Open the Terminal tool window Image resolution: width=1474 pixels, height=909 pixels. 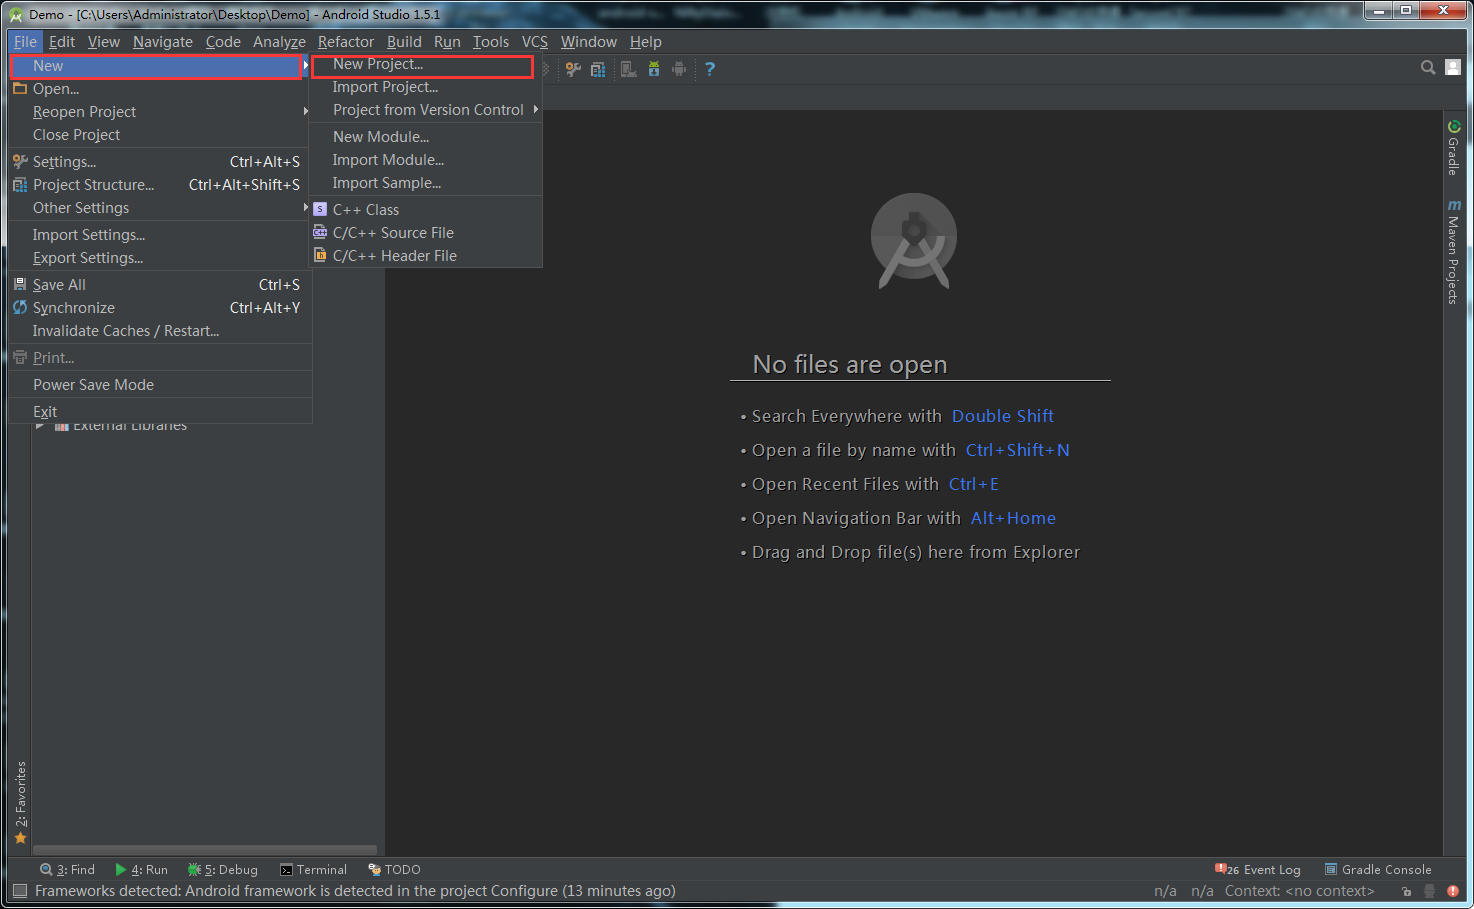313,870
